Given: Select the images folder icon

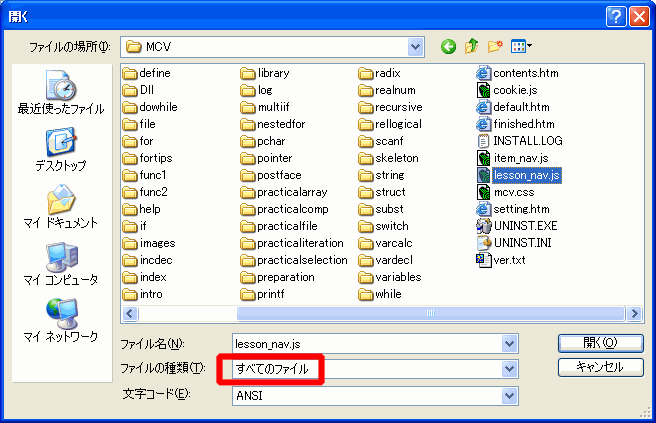Looking at the screenshot, I should 130,244.
